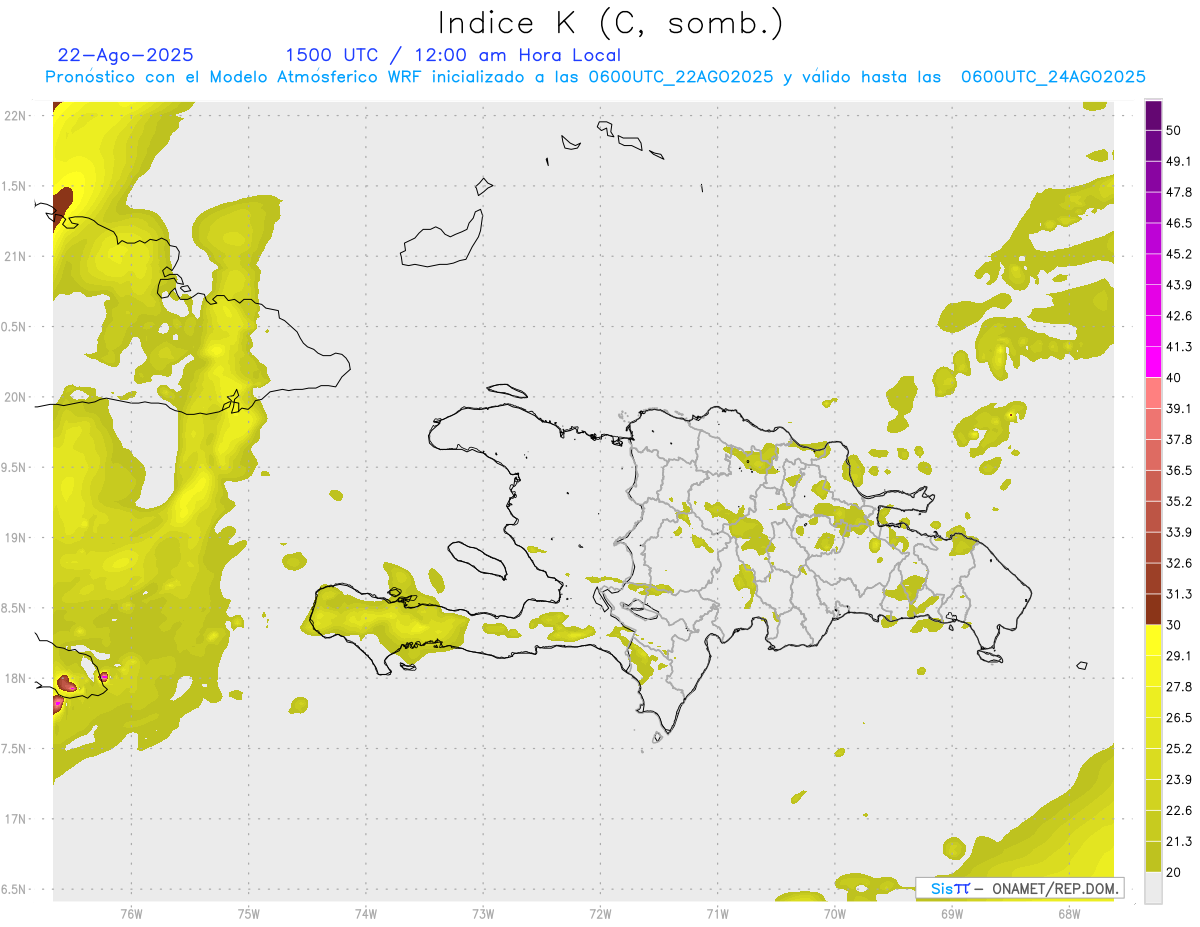The image size is (1200, 927).
Task: Click the 'Pronostico con el Modelo Atmosferico WRF' line
Action: pos(595,77)
